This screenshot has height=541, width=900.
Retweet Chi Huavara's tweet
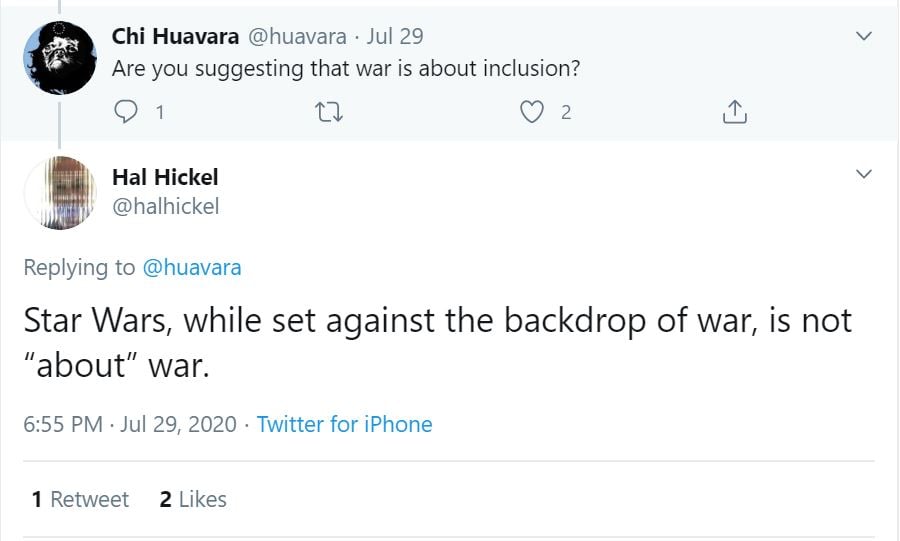[x=329, y=113]
